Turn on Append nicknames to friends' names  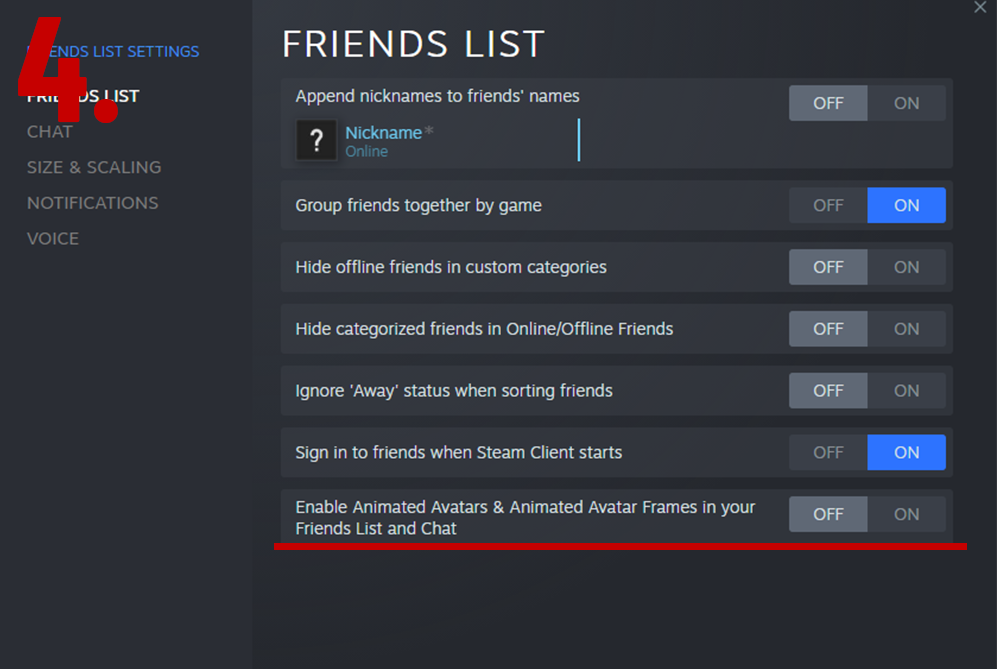(x=906, y=103)
